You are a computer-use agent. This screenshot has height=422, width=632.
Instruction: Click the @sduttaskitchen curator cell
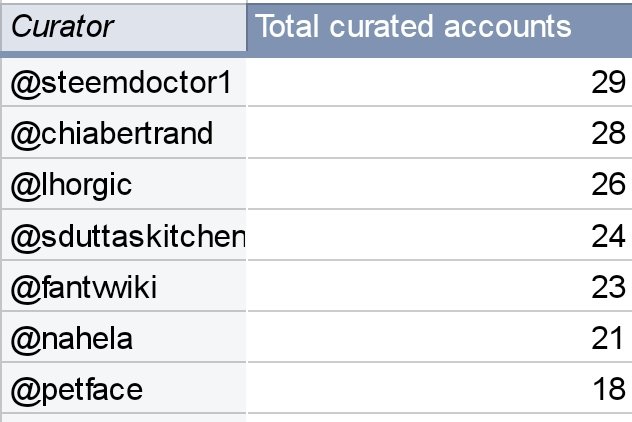pyautogui.click(x=122, y=237)
